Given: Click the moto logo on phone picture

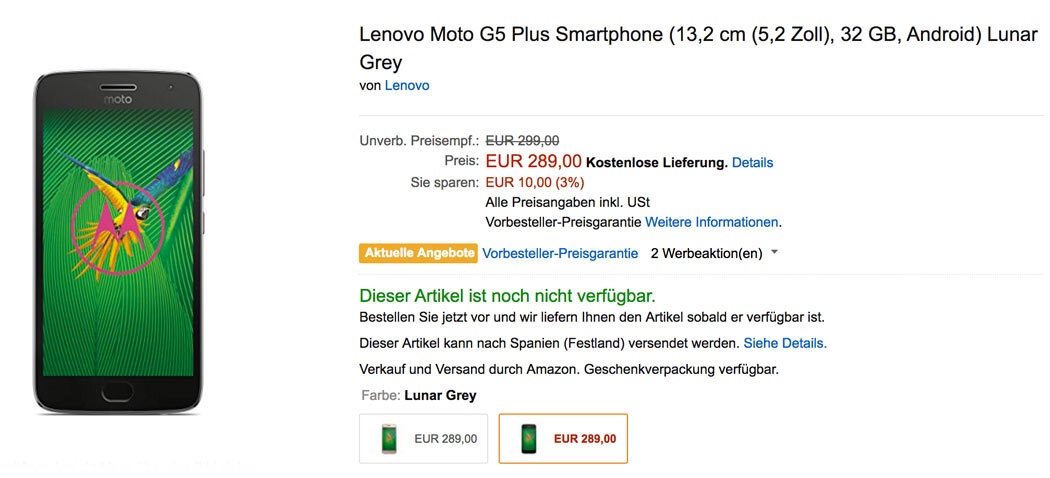Looking at the screenshot, I should (x=117, y=100).
